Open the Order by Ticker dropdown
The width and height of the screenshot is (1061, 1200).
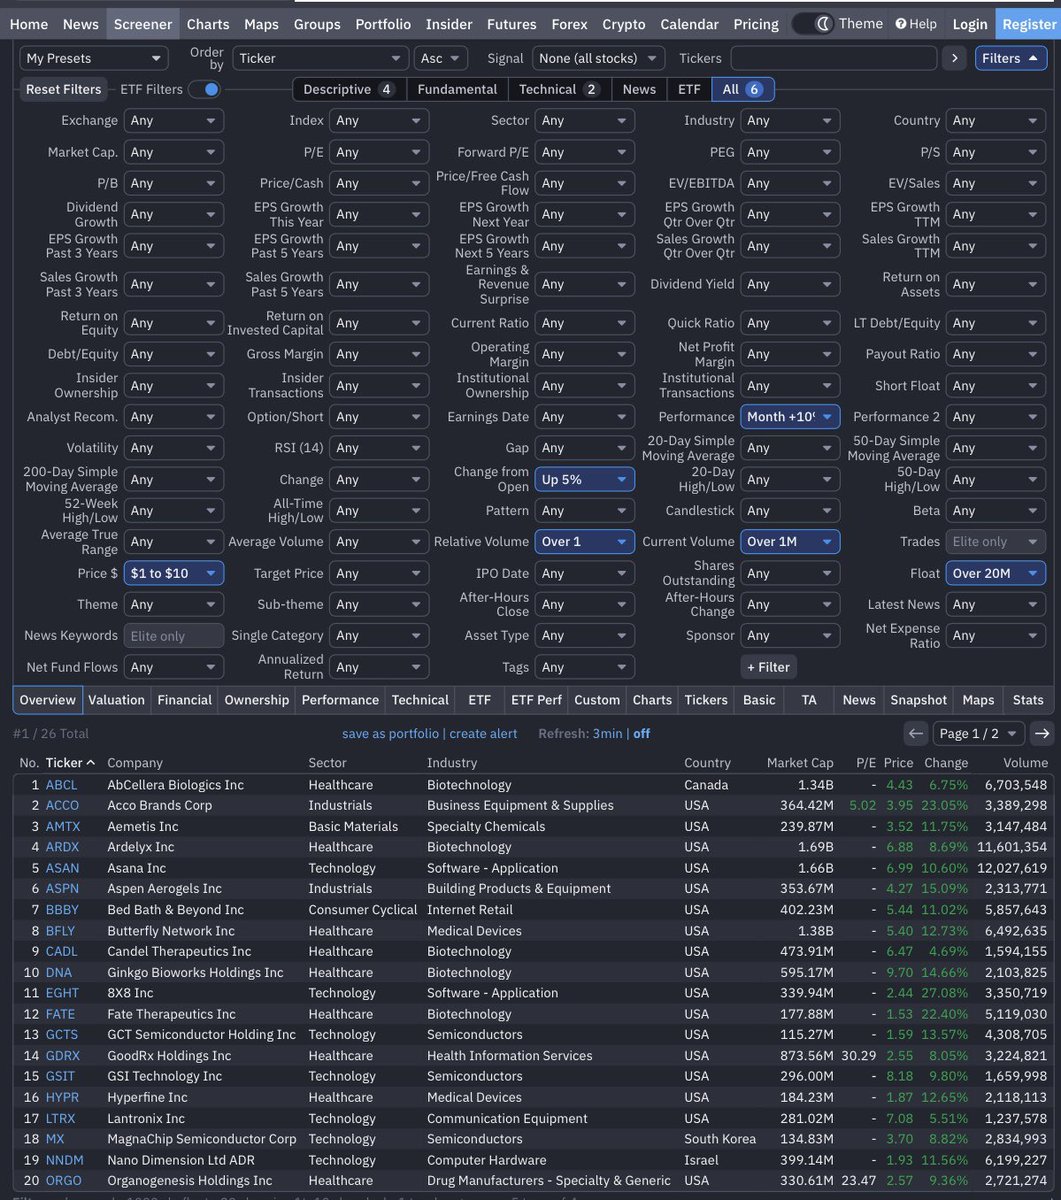[321, 58]
